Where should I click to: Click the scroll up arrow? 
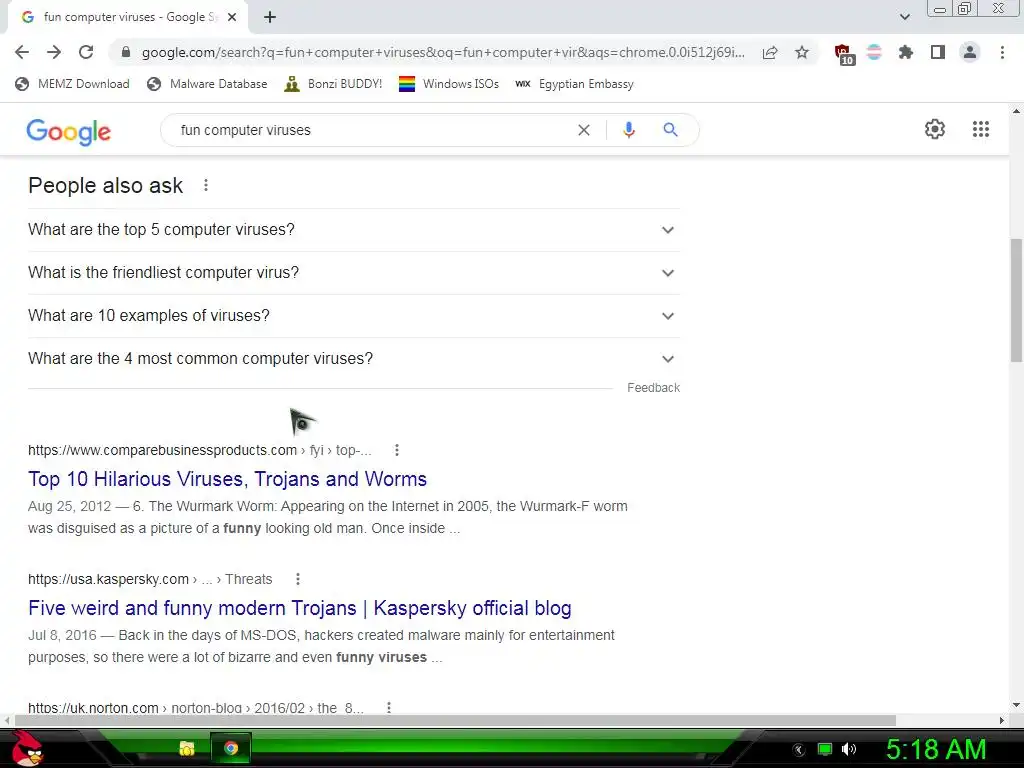pyautogui.click(x=1016, y=111)
